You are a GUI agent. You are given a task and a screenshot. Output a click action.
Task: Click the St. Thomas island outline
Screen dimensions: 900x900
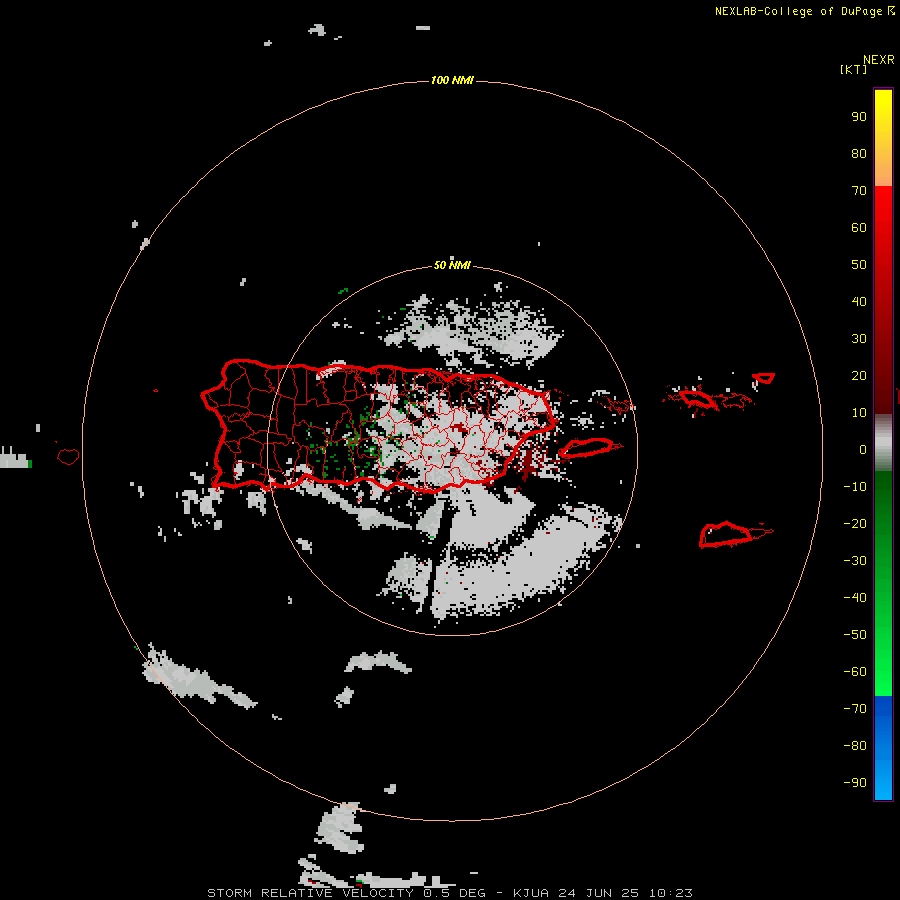click(697, 399)
